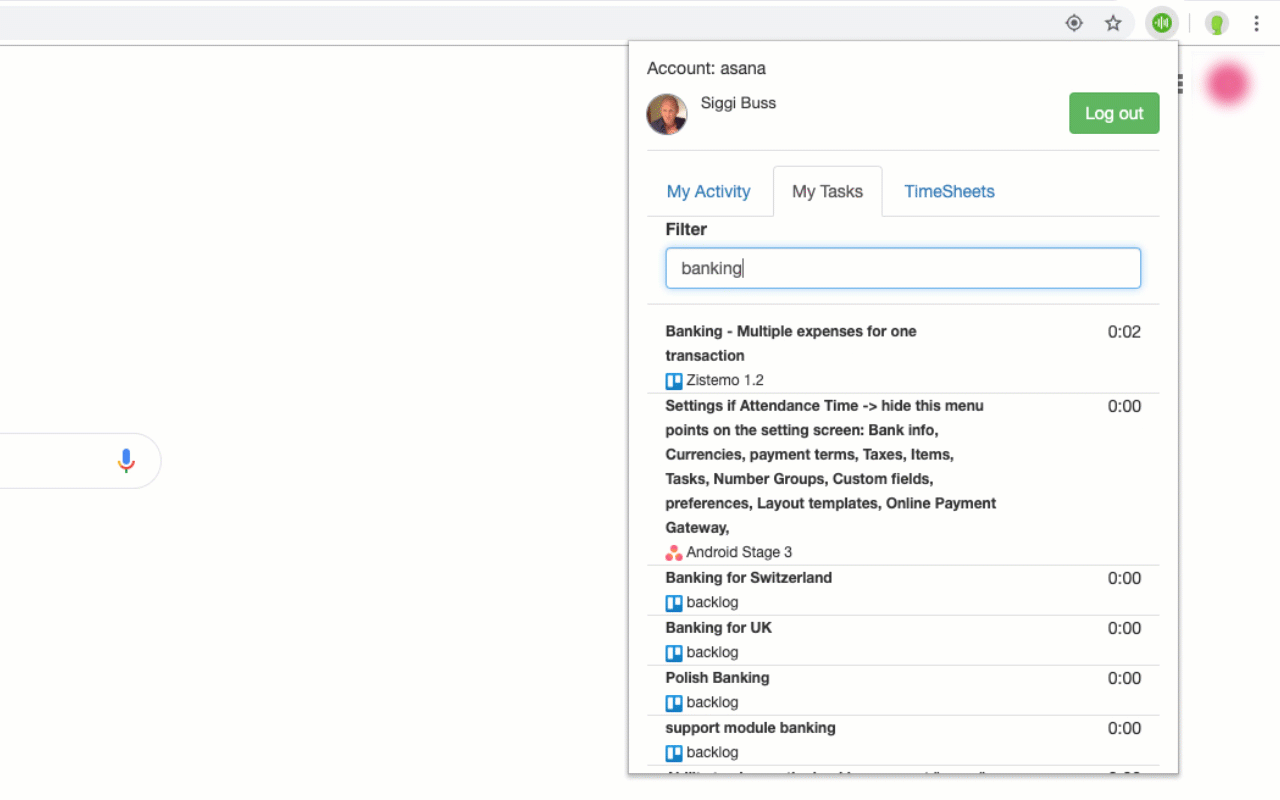1280x800 pixels.
Task: Toggle the 0:02 timer on Banking Multiple expenses
Action: (1124, 331)
